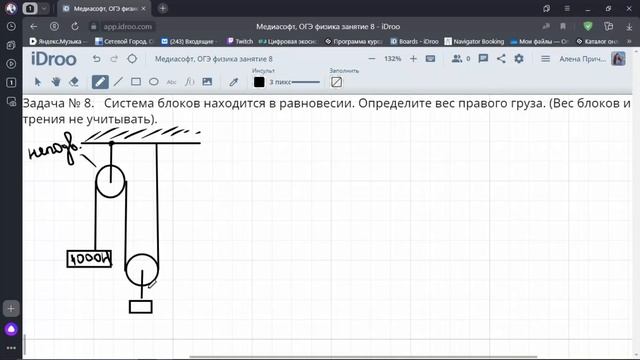Zoom in with the plus button
Image resolution: width=640 pixels, height=360 pixels.
point(413,59)
